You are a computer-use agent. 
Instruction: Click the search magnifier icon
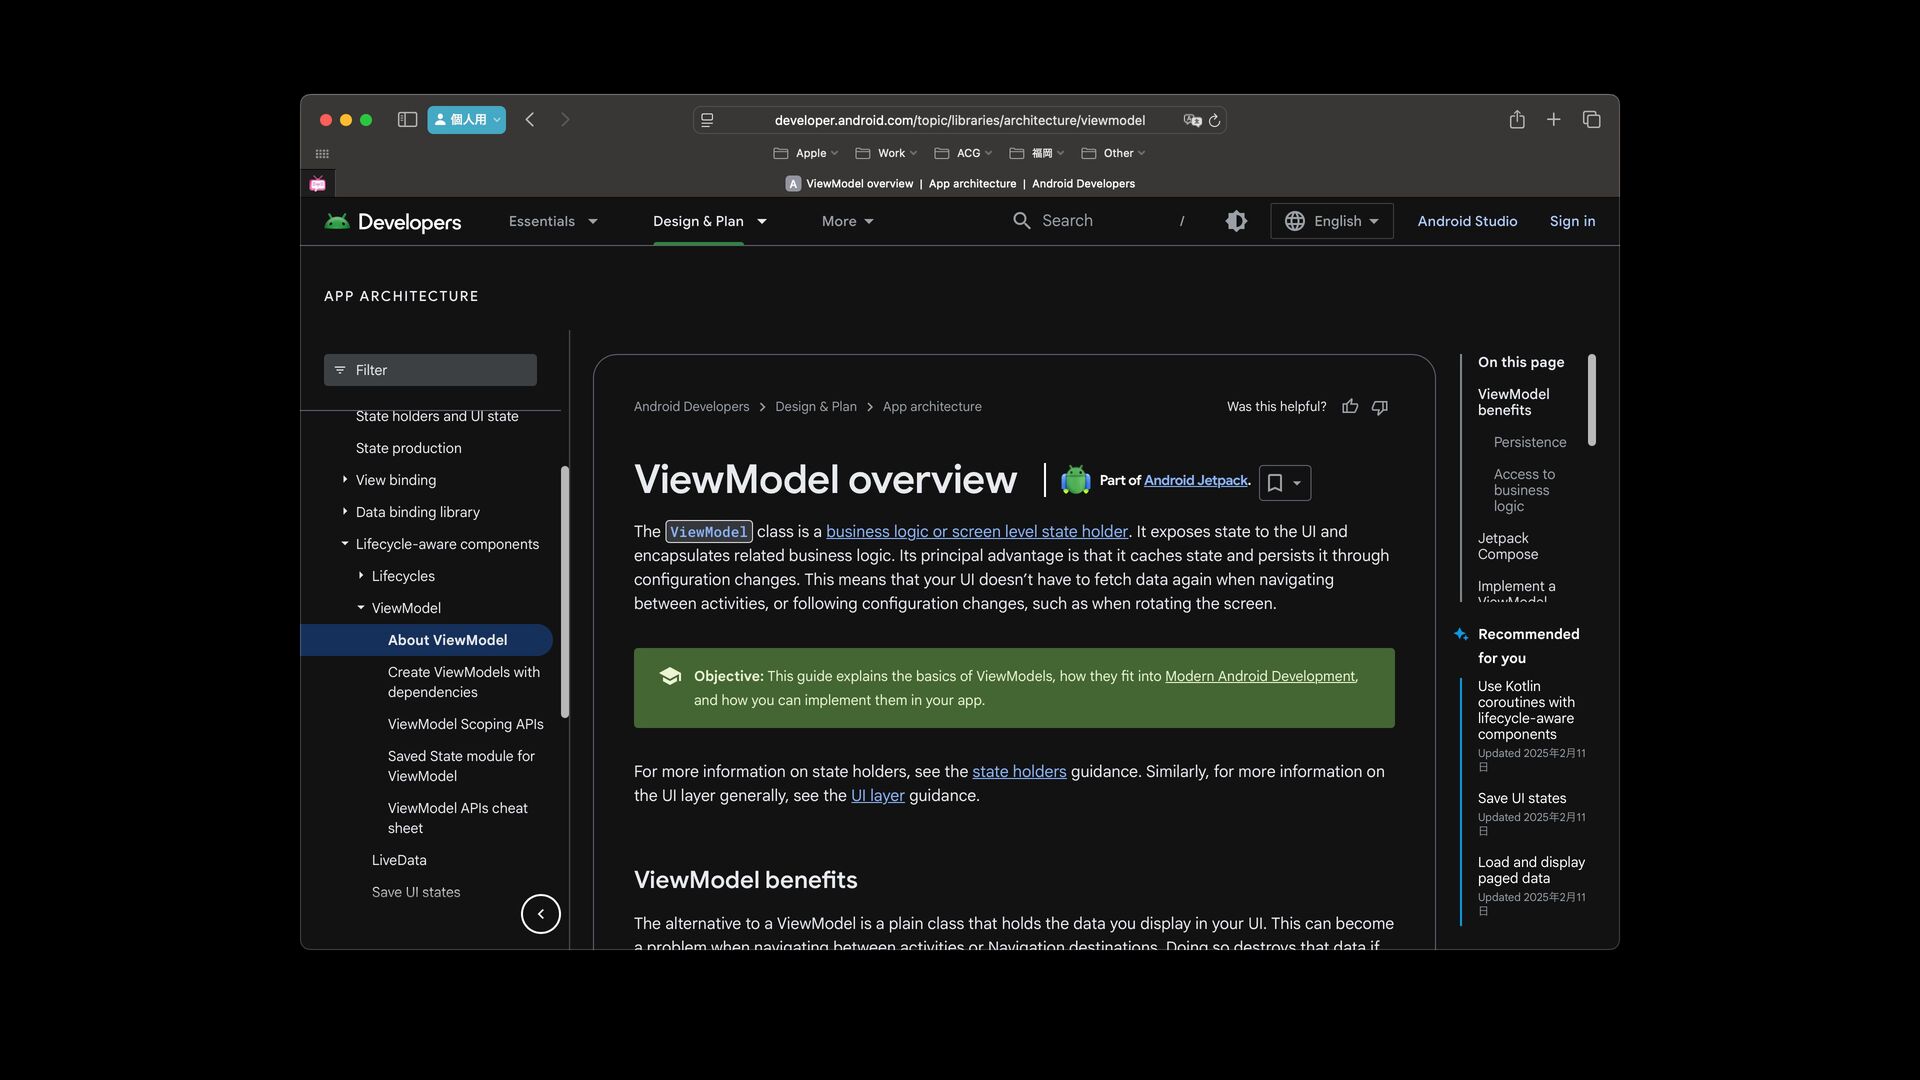coord(1021,221)
